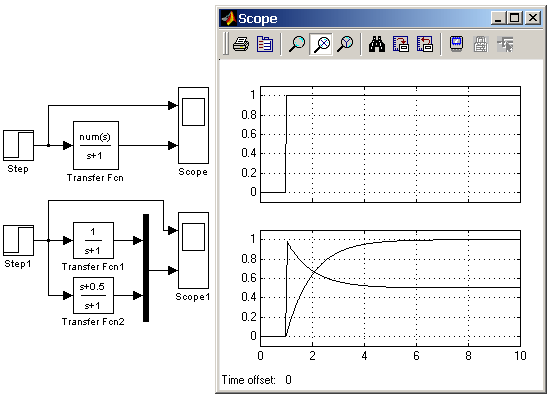
Task: Restore saved axes settings icon
Action: point(425,44)
